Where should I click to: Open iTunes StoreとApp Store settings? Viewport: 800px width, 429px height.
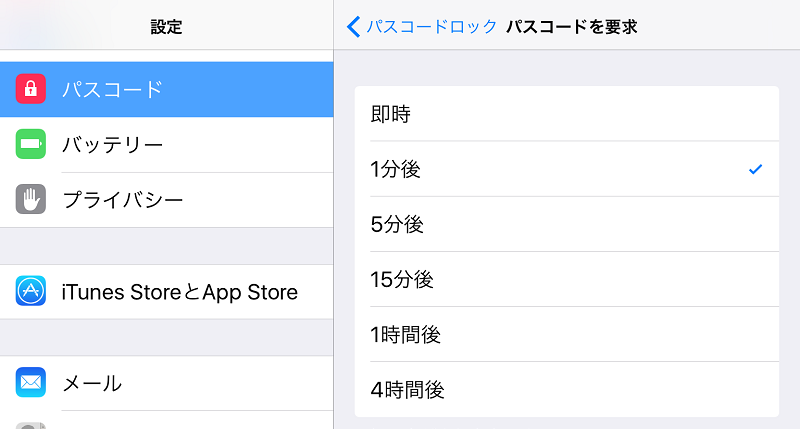click(166, 291)
